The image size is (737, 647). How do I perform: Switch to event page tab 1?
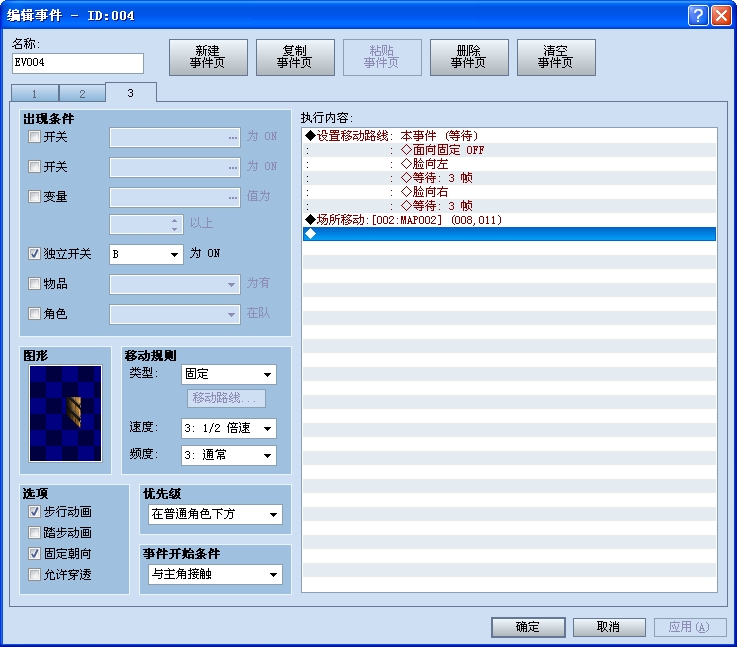pos(35,94)
